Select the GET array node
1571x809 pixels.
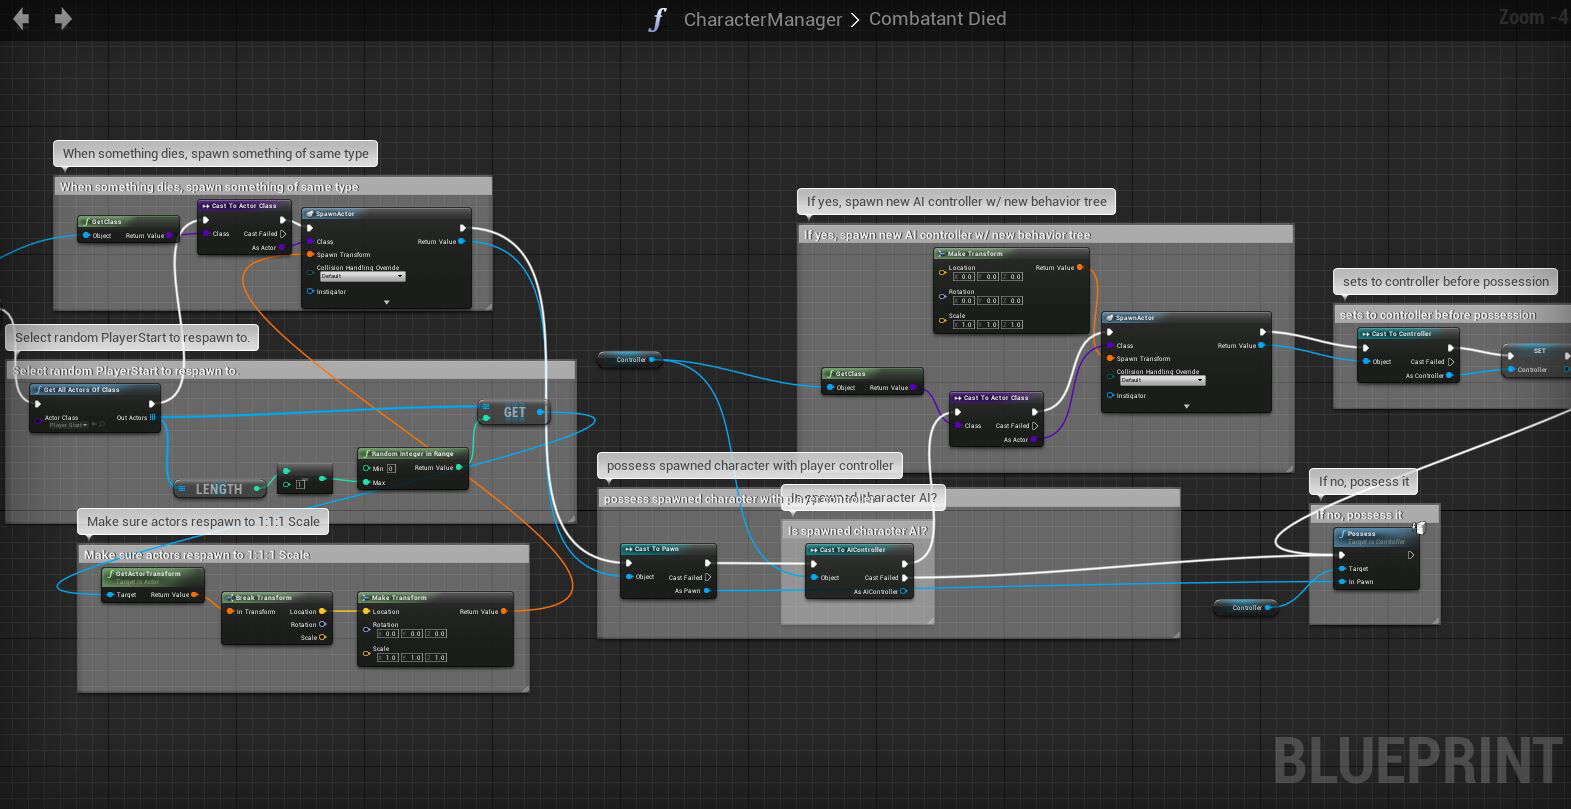pyautogui.click(x=514, y=412)
